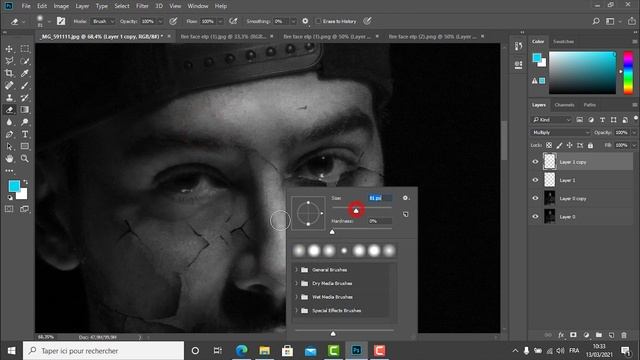Switch to the Channels tab
Viewport: 640px width, 360px height.
[564, 105]
